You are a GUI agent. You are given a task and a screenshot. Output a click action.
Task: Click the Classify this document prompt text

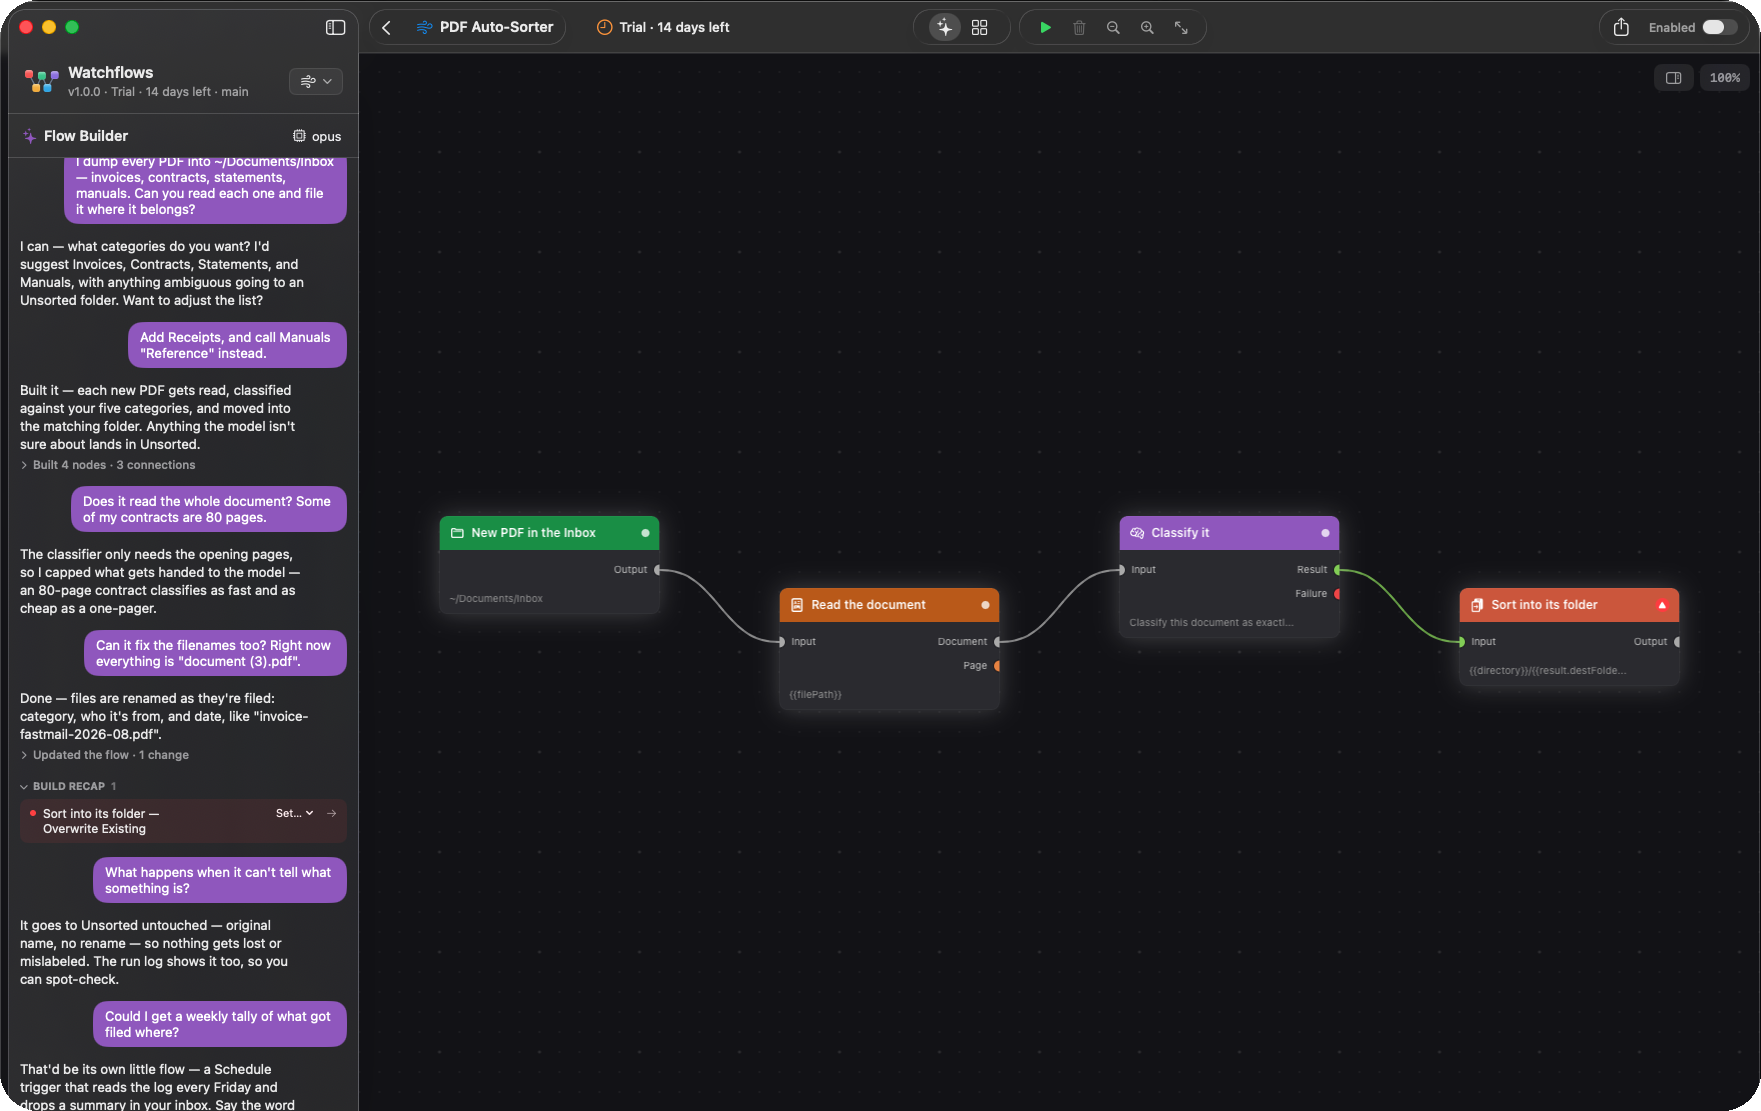(1211, 623)
